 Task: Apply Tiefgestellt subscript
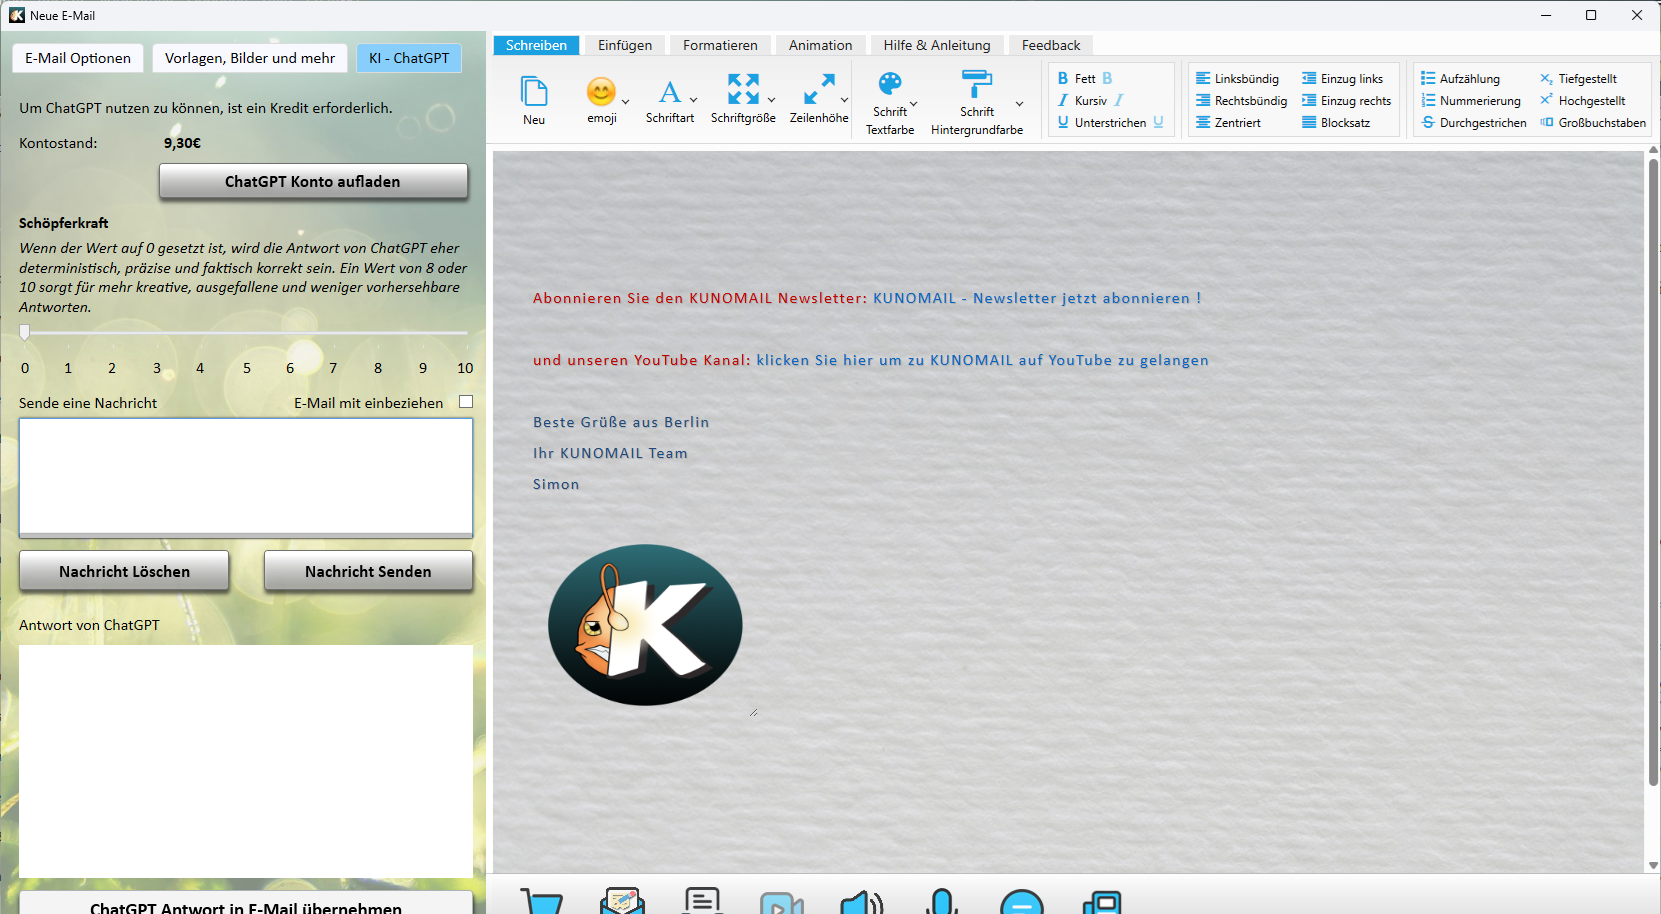(x=1578, y=78)
